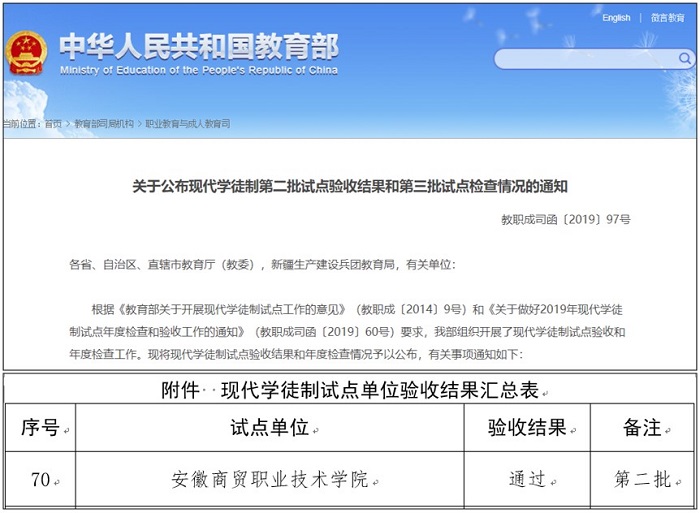This screenshot has height=513, width=700.
Task: Click the 序号 column header
Action: 41,427
